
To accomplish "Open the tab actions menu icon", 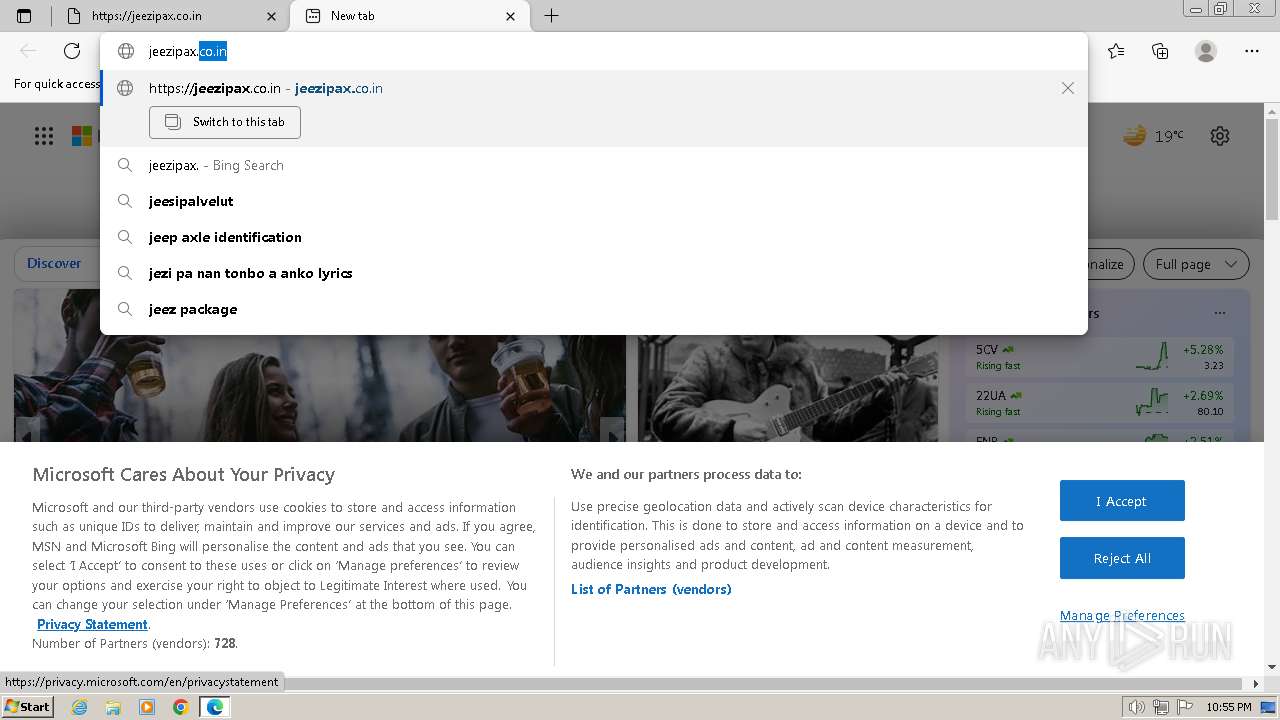I will 24,16.
